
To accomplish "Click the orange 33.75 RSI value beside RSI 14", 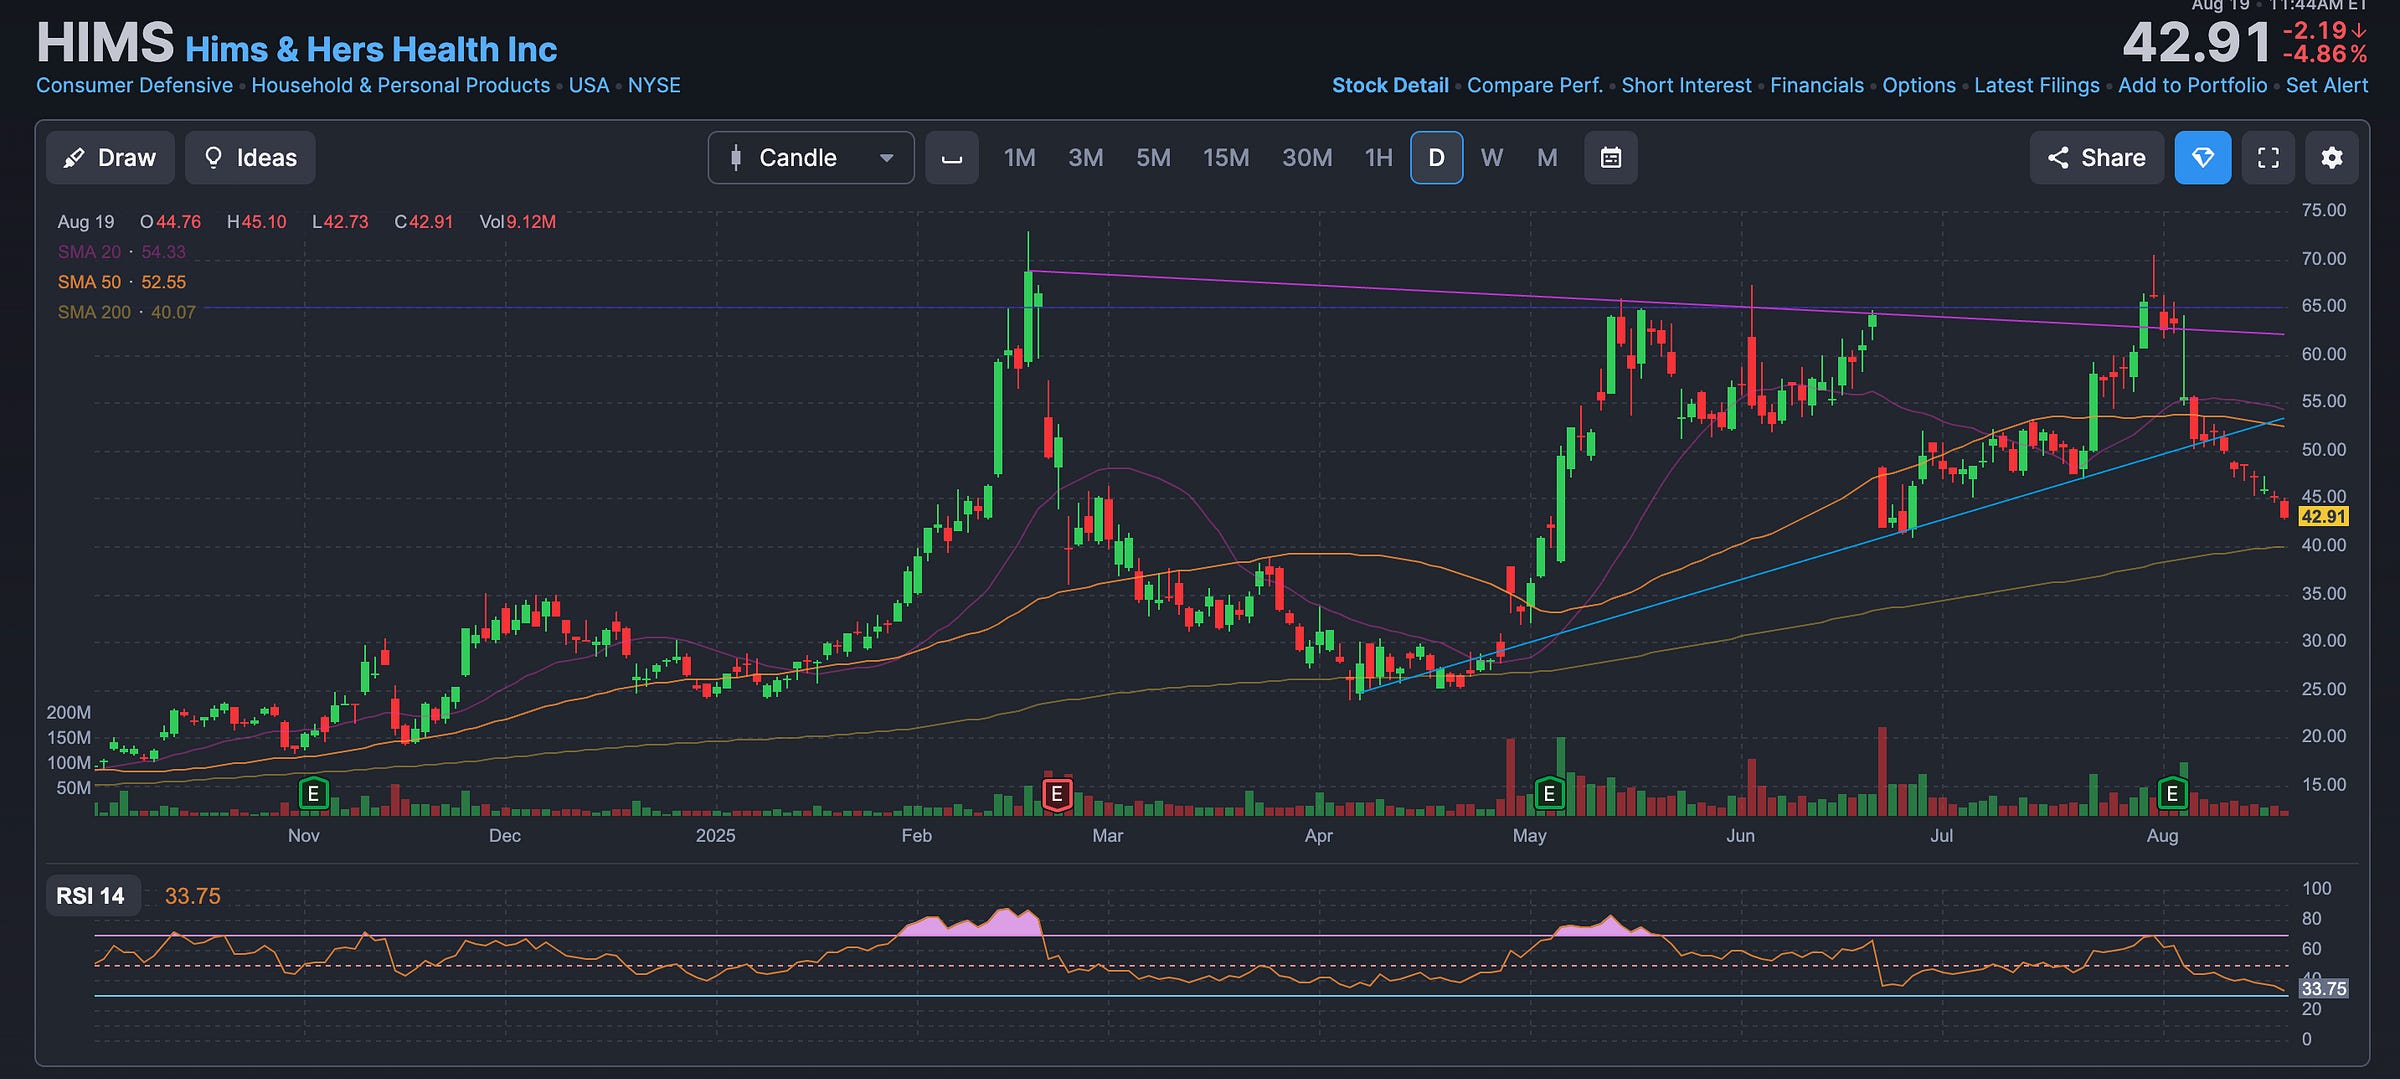I will [x=192, y=896].
